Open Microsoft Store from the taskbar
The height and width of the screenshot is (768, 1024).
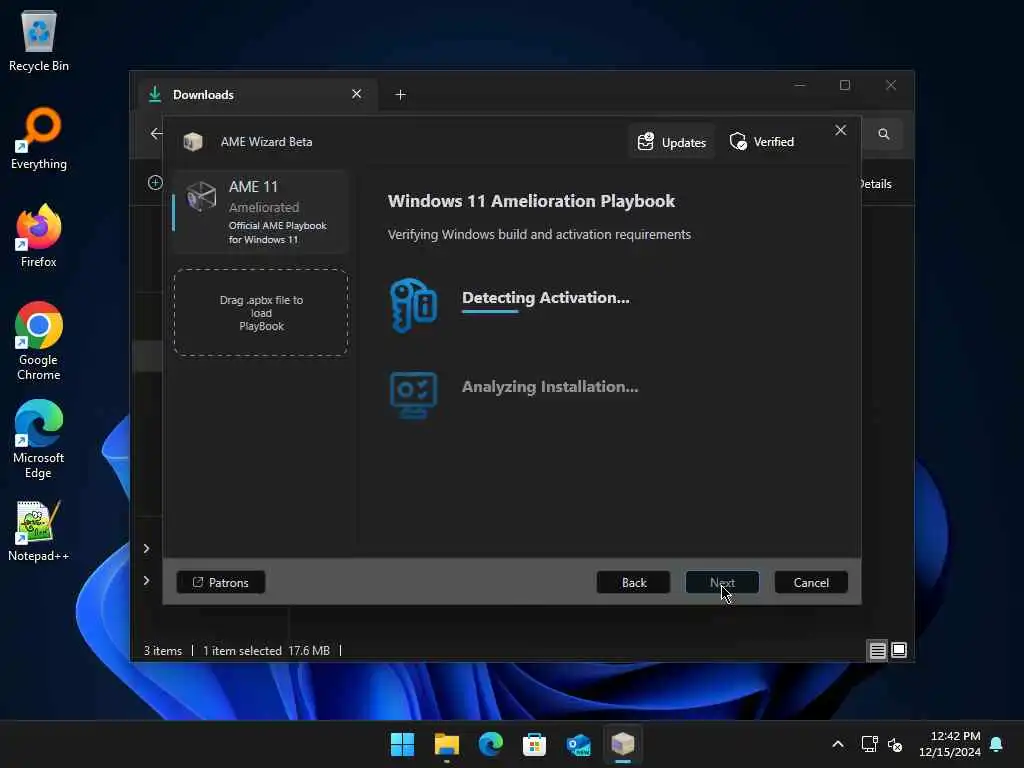click(534, 744)
